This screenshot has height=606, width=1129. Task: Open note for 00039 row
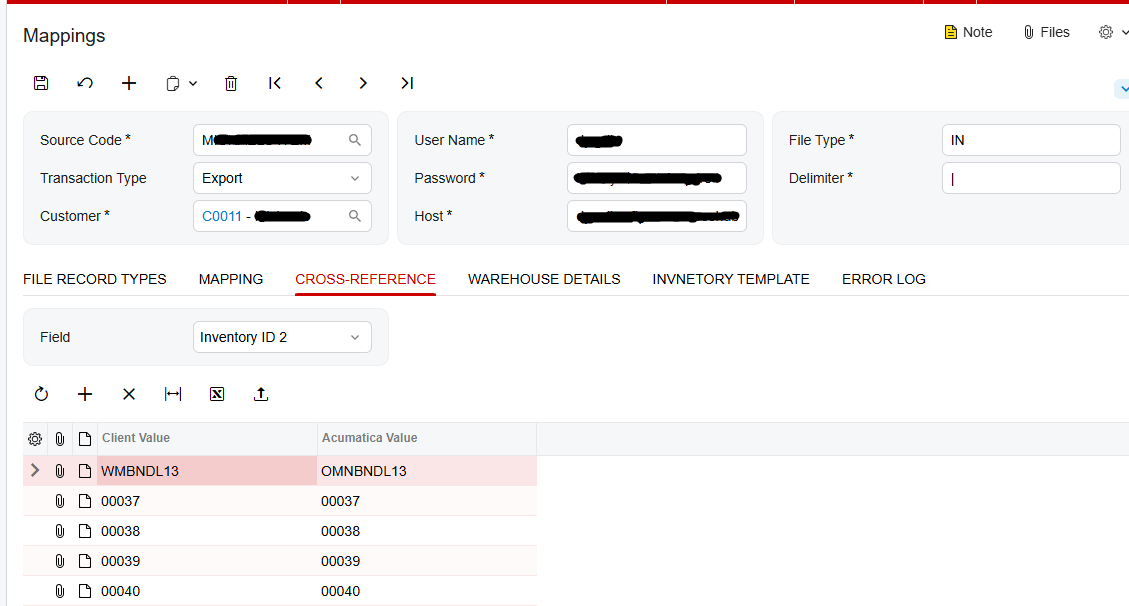click(x=85, y=561)
